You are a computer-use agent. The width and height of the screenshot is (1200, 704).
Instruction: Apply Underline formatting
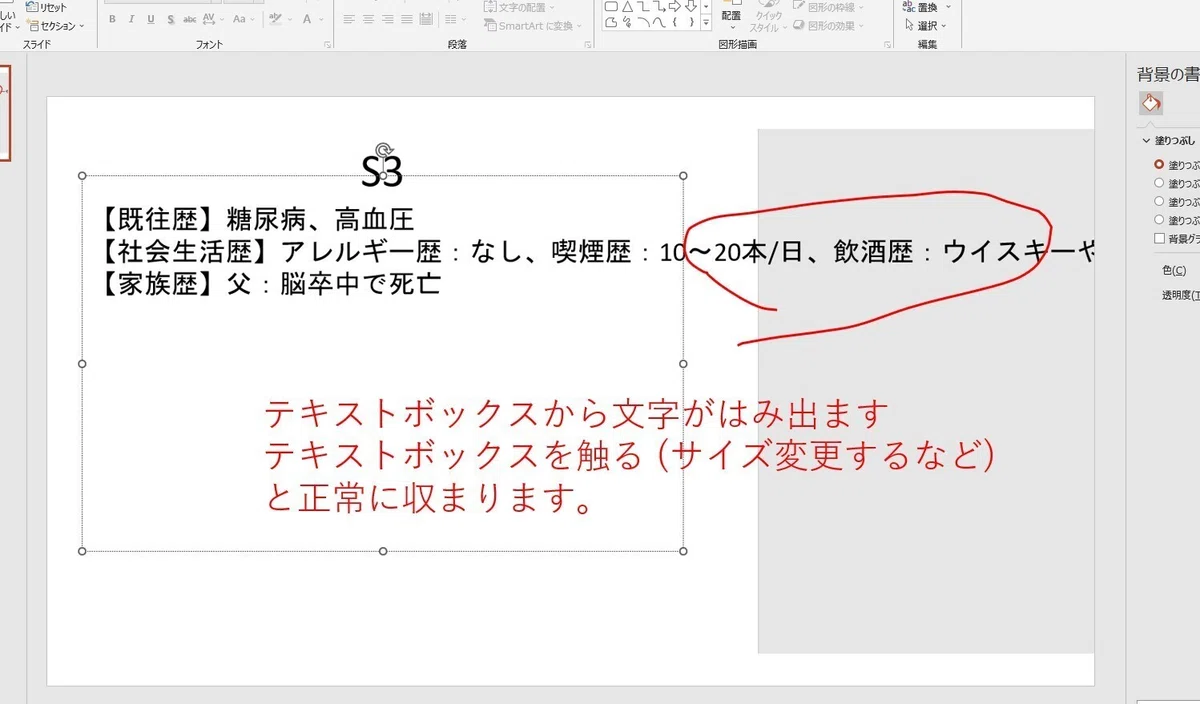pyautogui.click(x=150, y=19)
